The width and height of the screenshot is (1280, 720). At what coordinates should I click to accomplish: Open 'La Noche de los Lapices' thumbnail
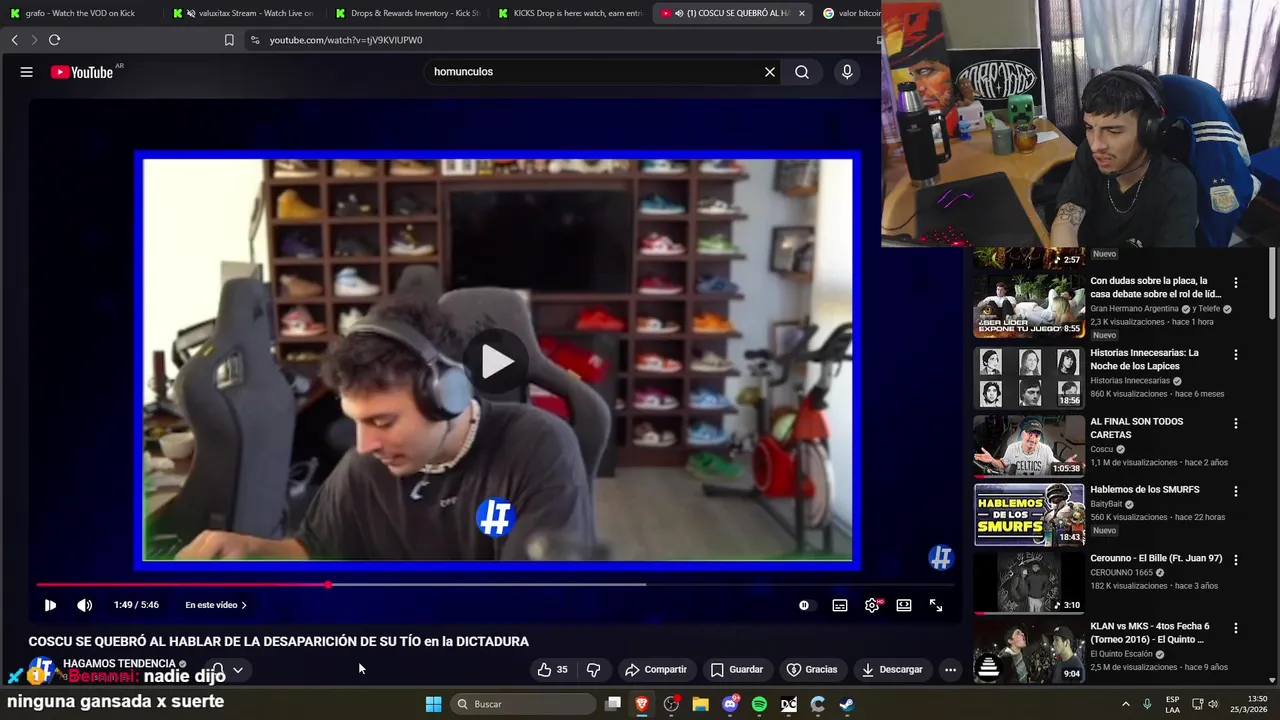point(1029,377)
